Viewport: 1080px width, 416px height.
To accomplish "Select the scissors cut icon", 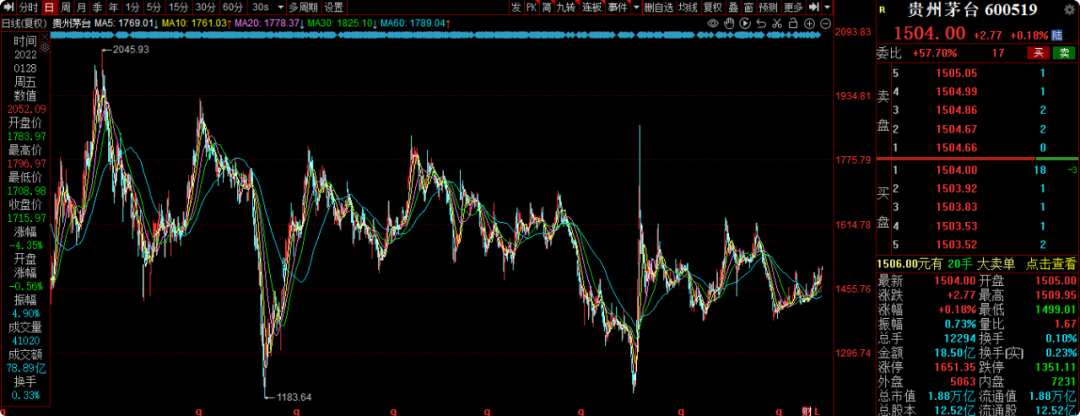I will (x=777, y=23).
